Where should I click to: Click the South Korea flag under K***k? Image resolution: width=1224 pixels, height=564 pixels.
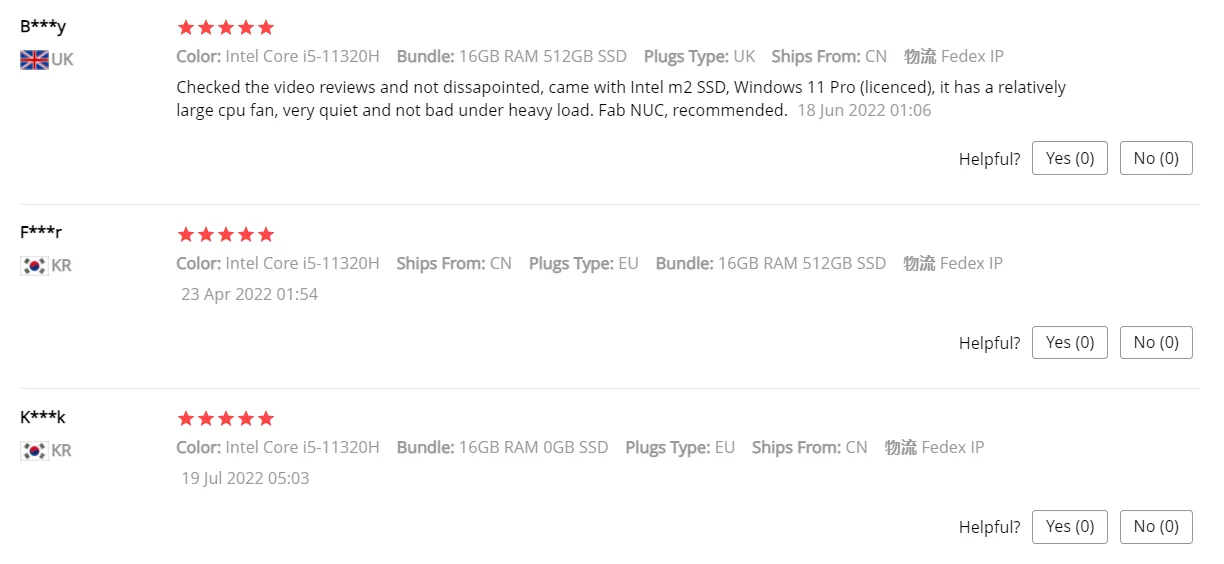[34, 451]
